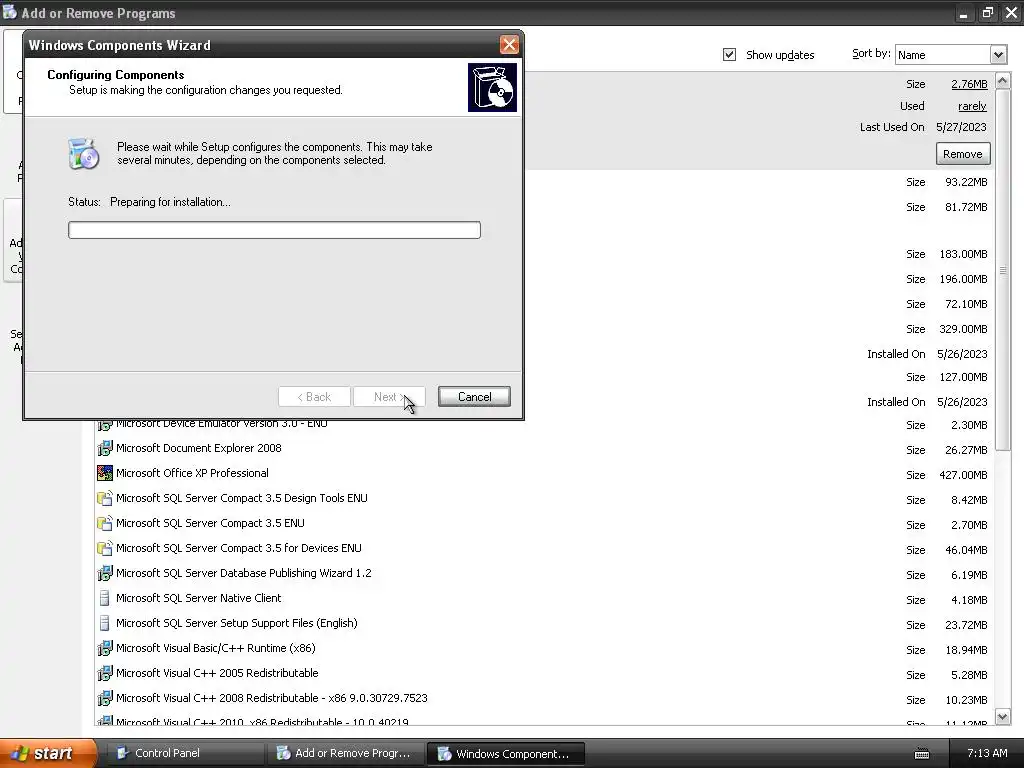Click the Cancel button in the wizard
The image size is (1024, 768).
point(474,396)
